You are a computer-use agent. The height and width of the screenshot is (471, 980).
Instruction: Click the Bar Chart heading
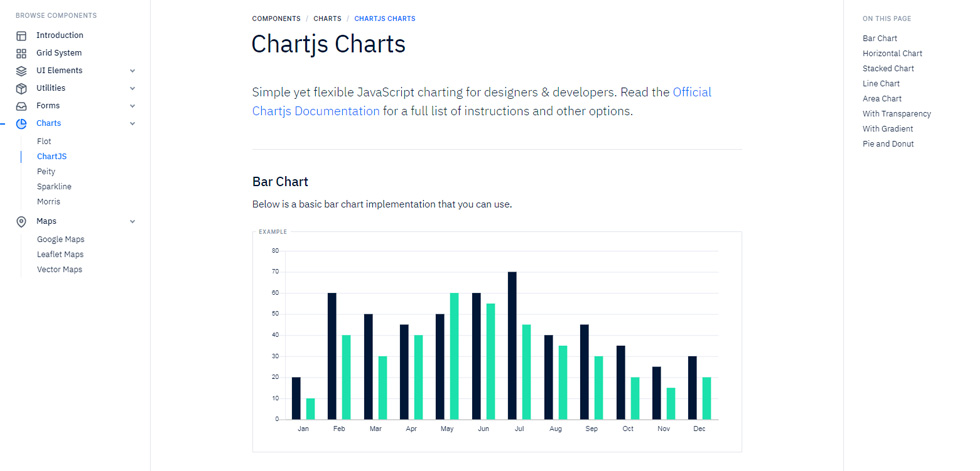tap(280, 182)
